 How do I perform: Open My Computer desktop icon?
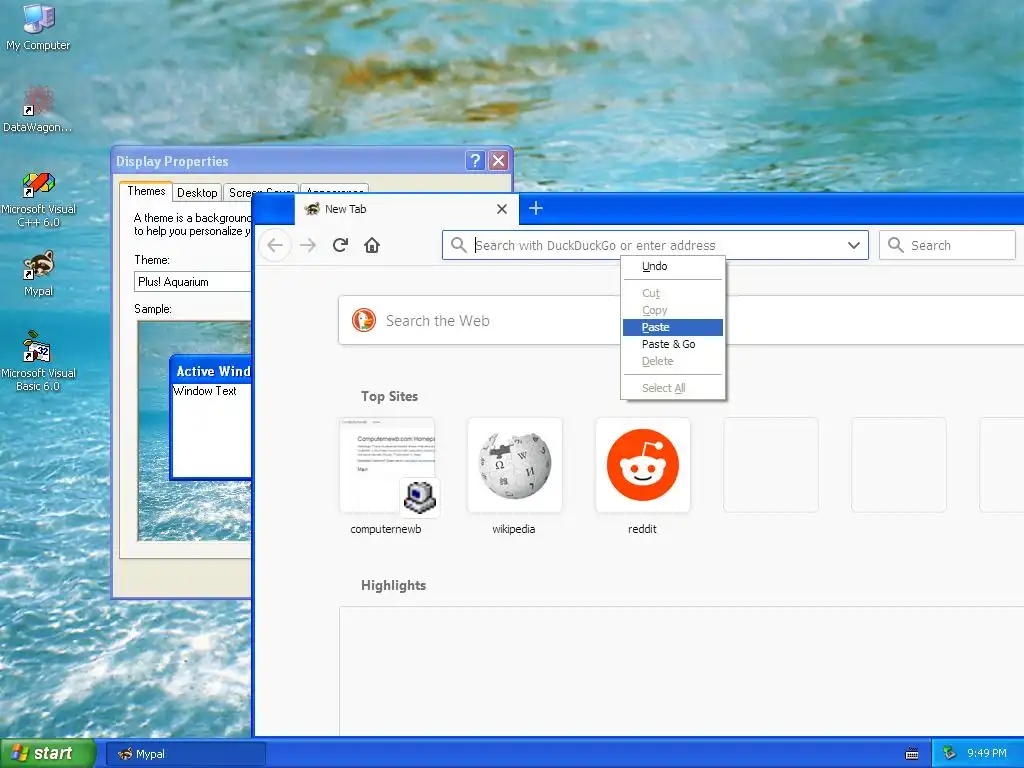pyautogui.click(x=39, y=28)
